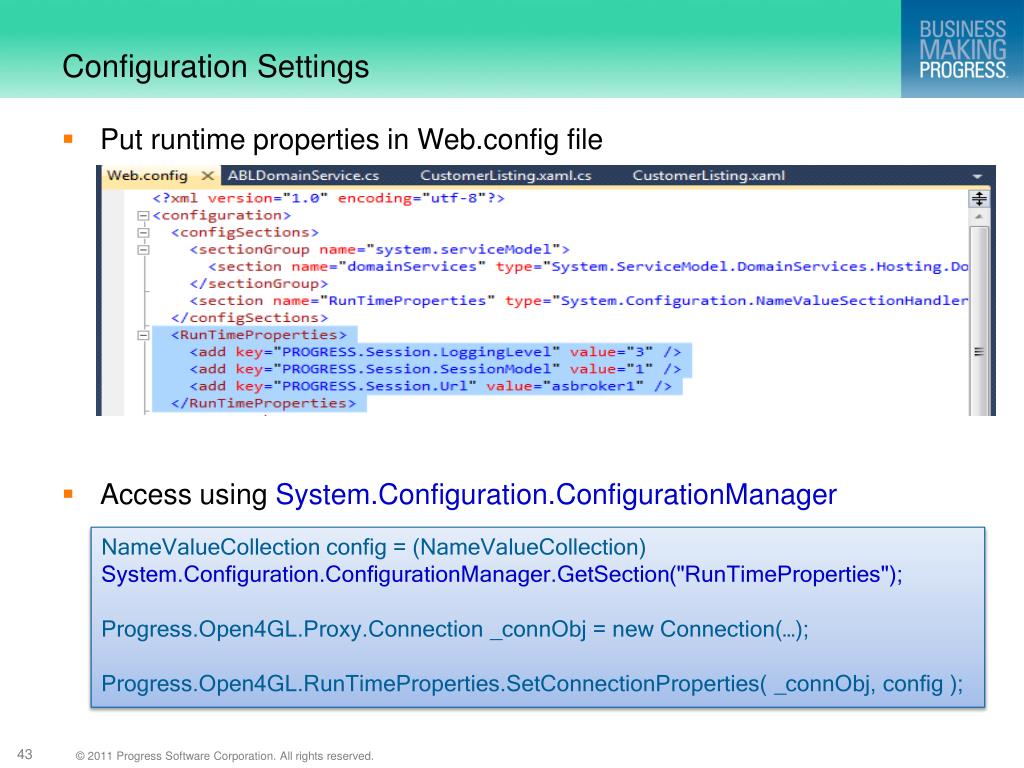The height and width of the screenshot is (768, 1024).
Task: Click the "Configuration Settings" slide title
Action: [x=216, y=67]
